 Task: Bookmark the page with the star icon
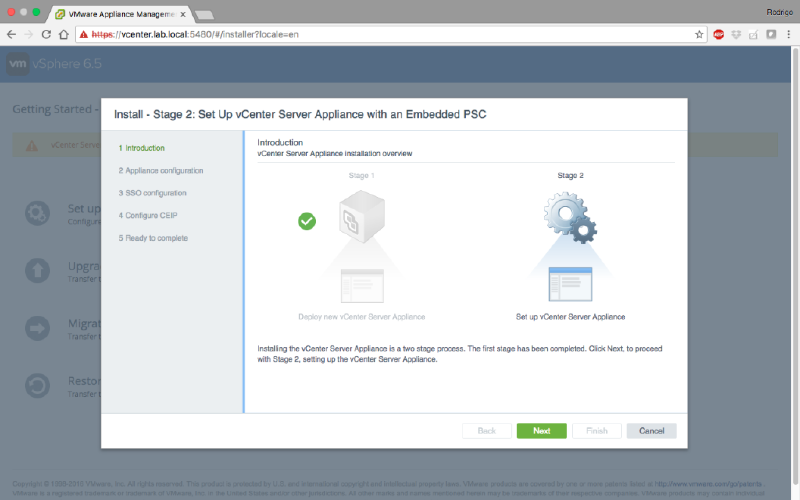(x=699, y=34)
